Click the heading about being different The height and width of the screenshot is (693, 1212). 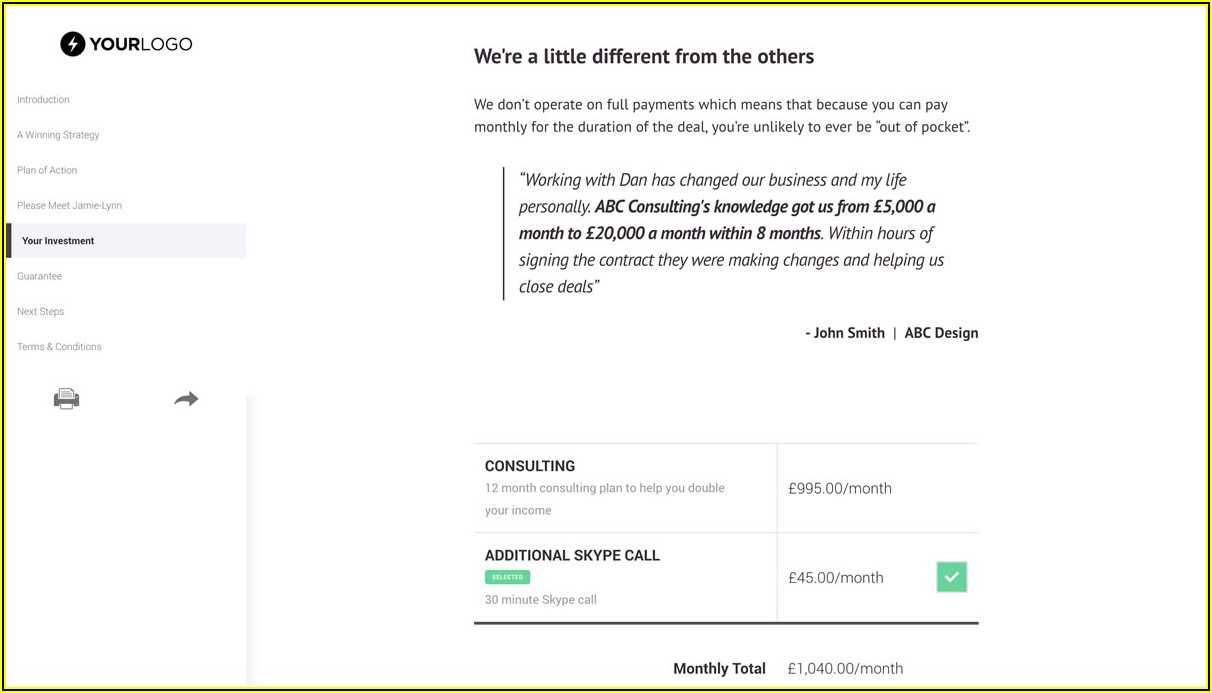point(644,57)
